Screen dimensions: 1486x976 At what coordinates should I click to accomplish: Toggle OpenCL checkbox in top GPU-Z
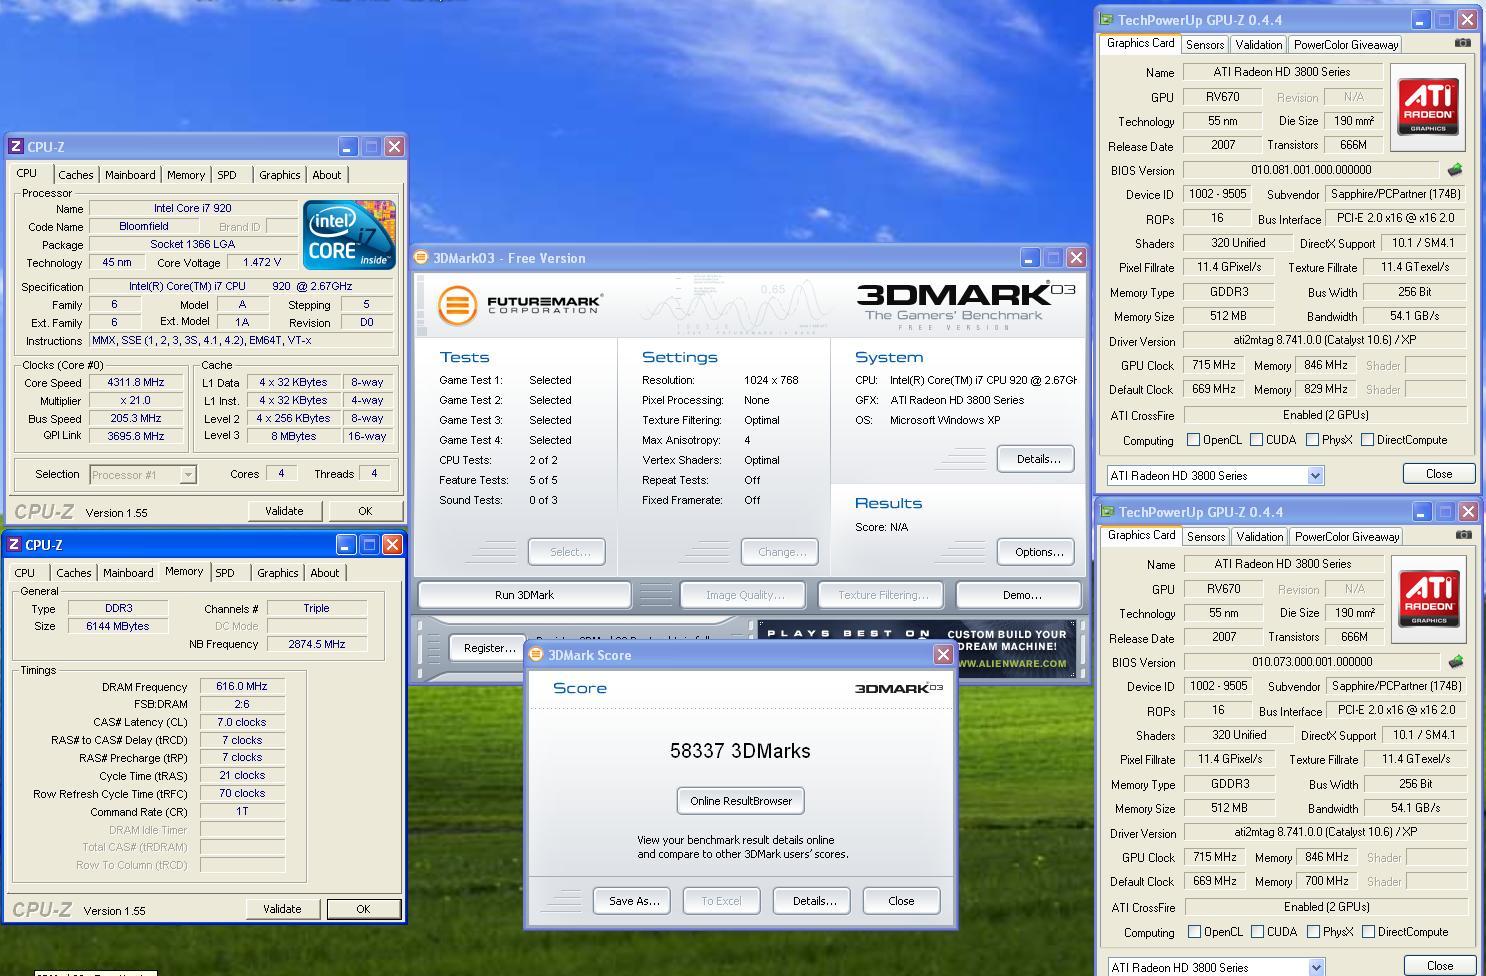[1193, 439]
